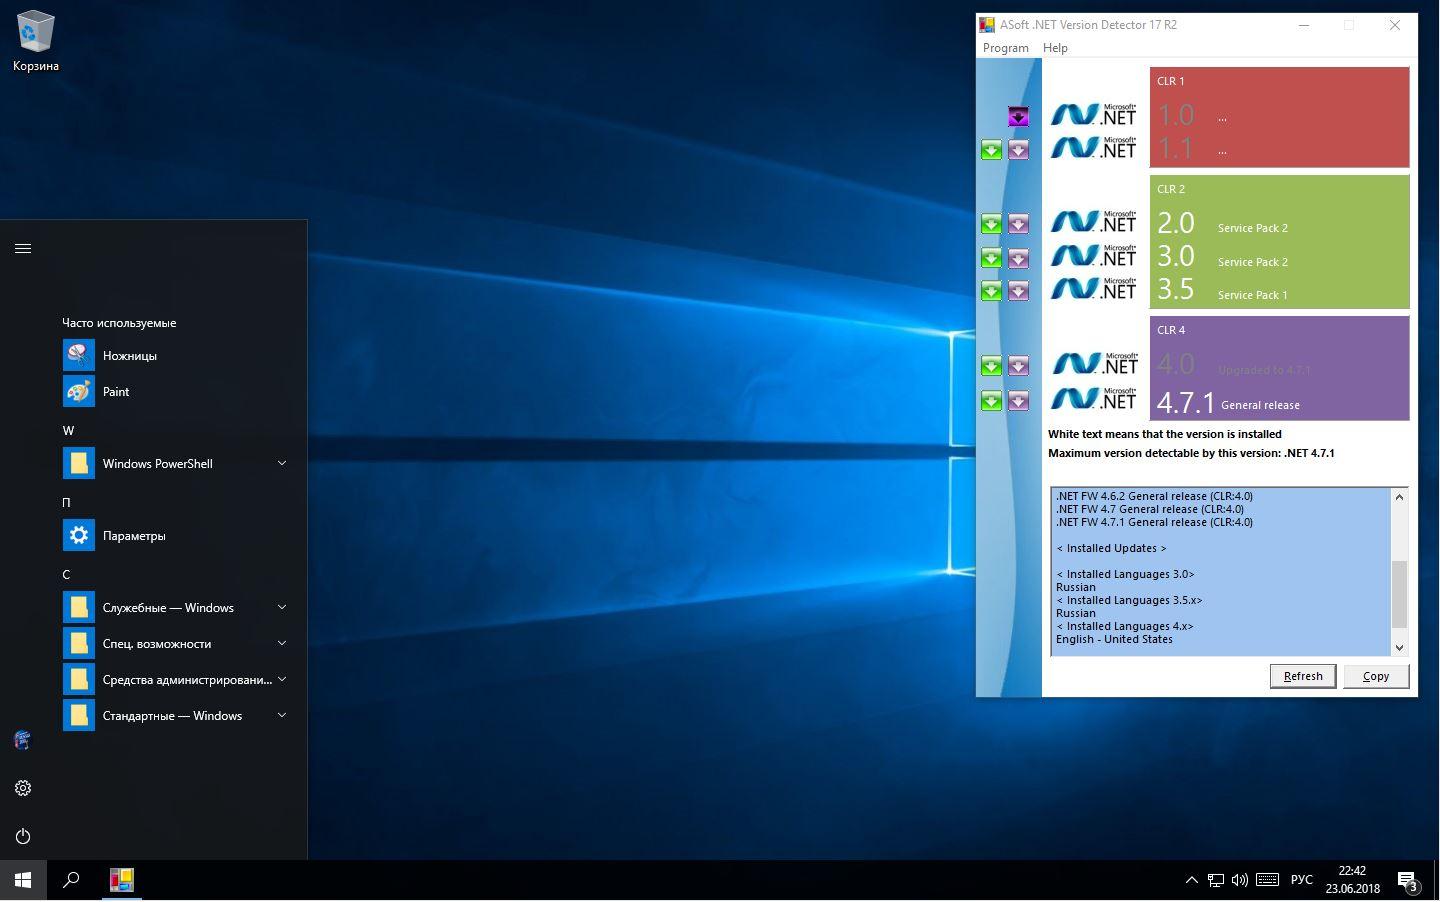Image resolution: width=1440 pixels, height=902 pixels.
Task: Click the Microsoft .NET logo beside version 1.1
Action: 1094,147
